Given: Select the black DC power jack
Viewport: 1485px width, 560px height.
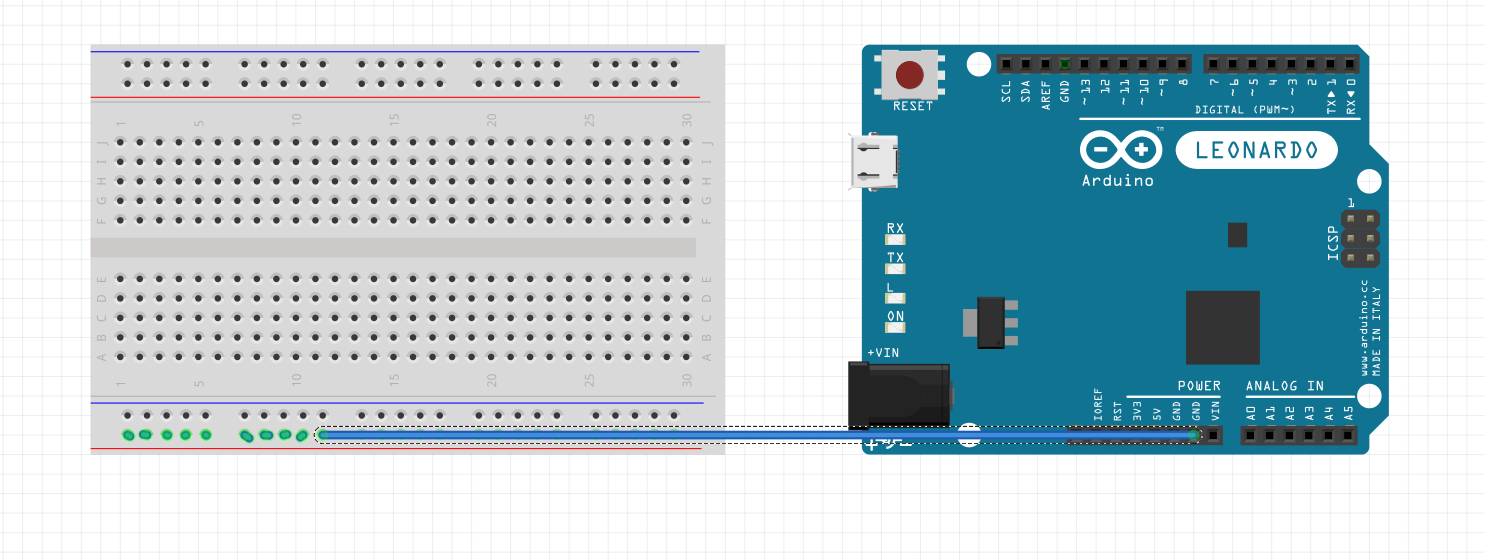Looking at the screenshot, I should click(x=899, y=396).
